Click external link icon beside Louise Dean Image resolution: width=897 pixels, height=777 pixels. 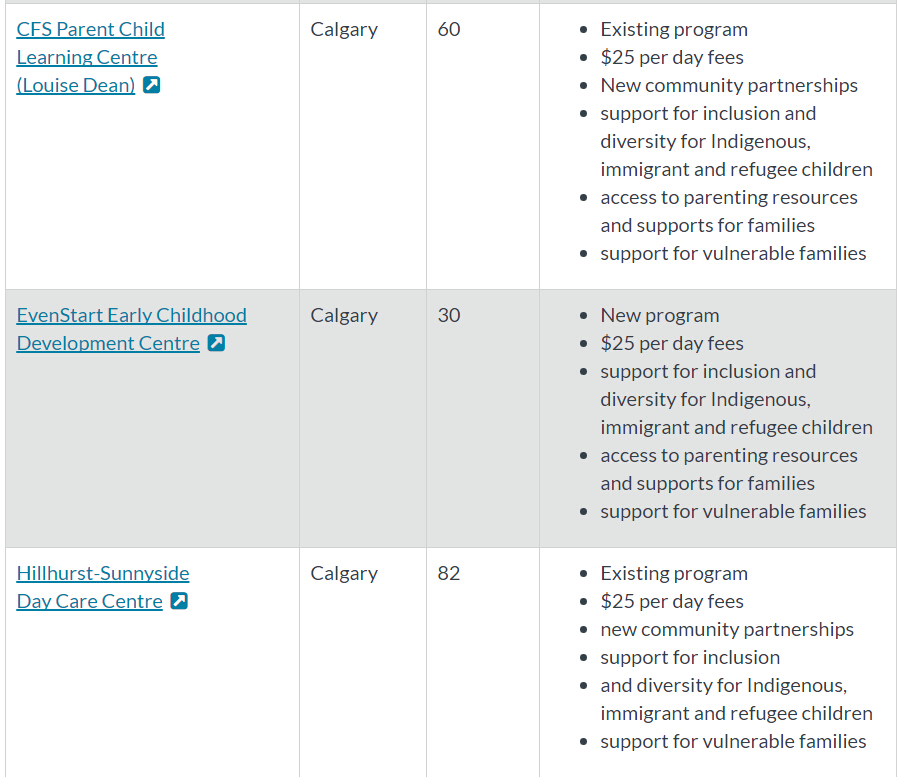point(152,85)
